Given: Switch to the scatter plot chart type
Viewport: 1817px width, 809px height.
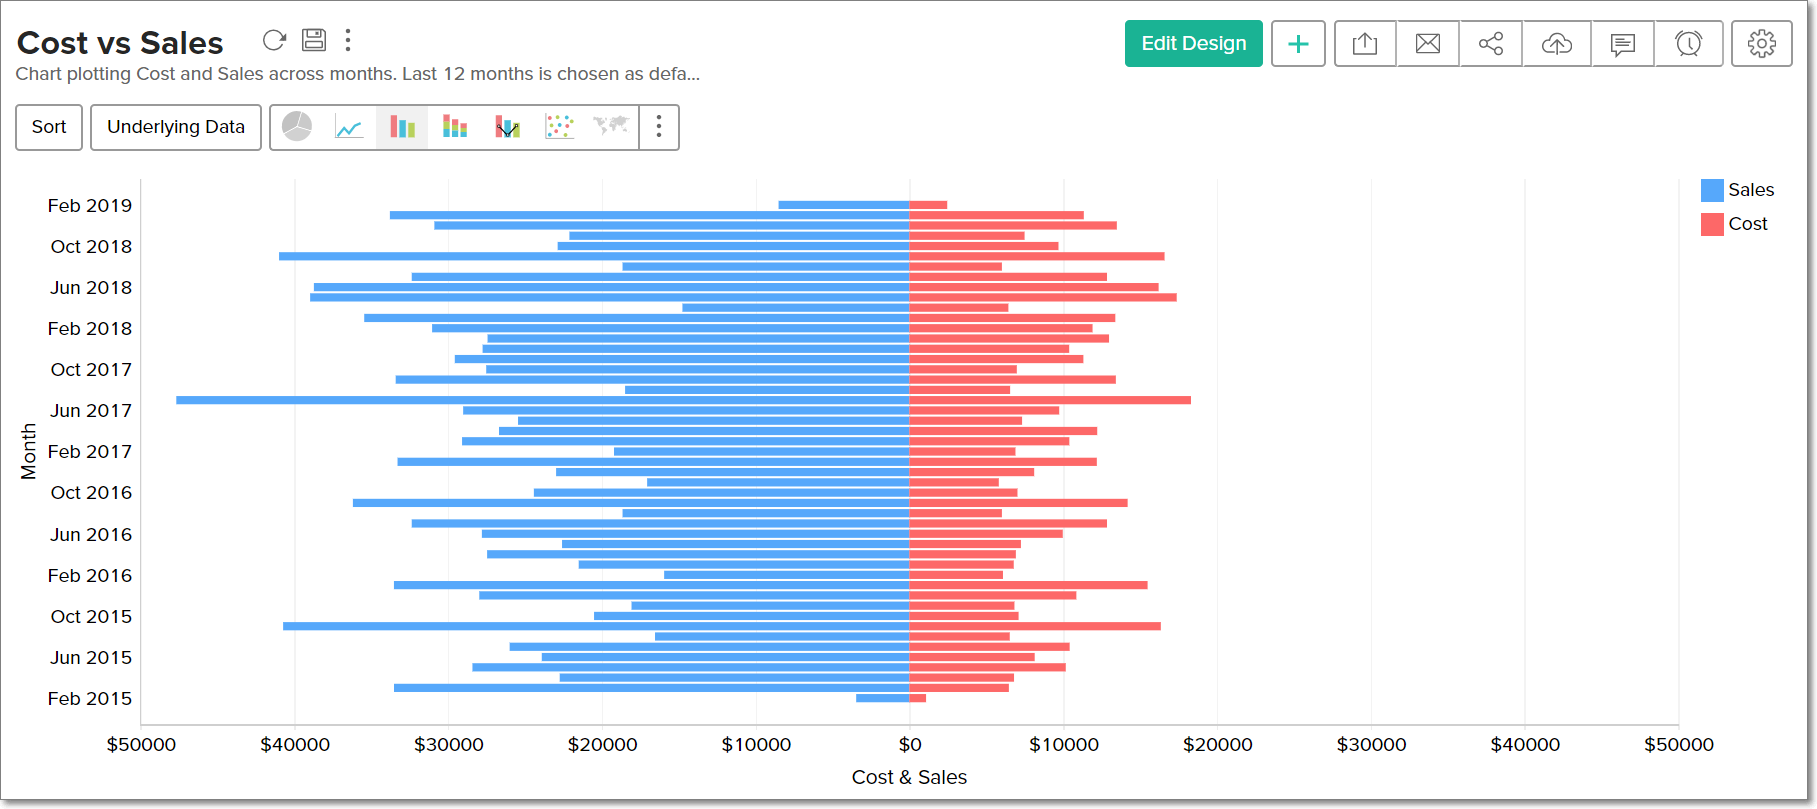Looking at the screenshot, I should point(559,127).
